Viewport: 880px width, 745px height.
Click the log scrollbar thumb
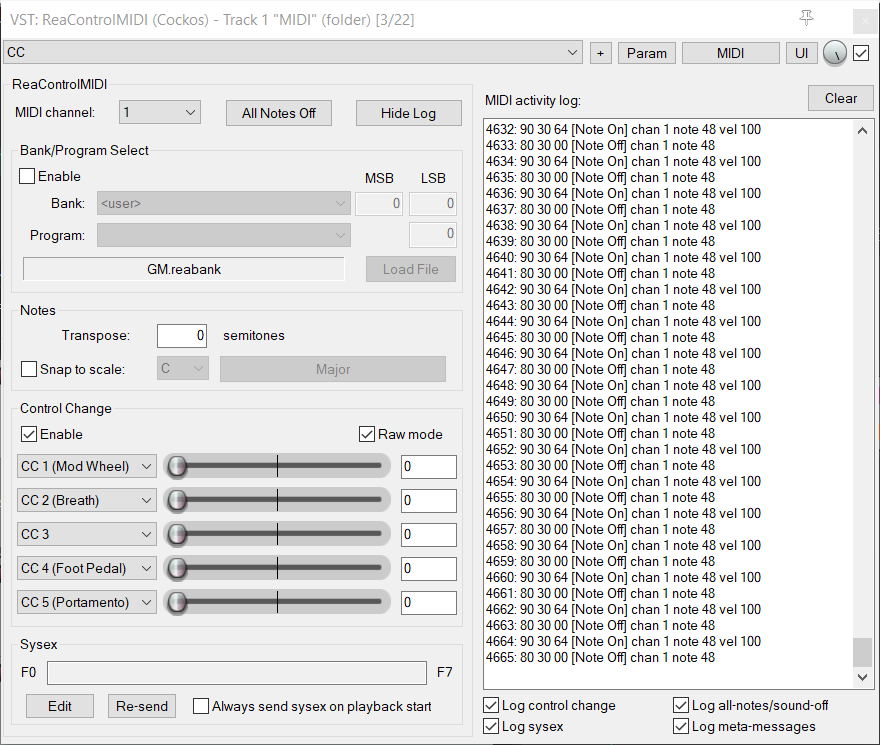(x=863, y=651)
